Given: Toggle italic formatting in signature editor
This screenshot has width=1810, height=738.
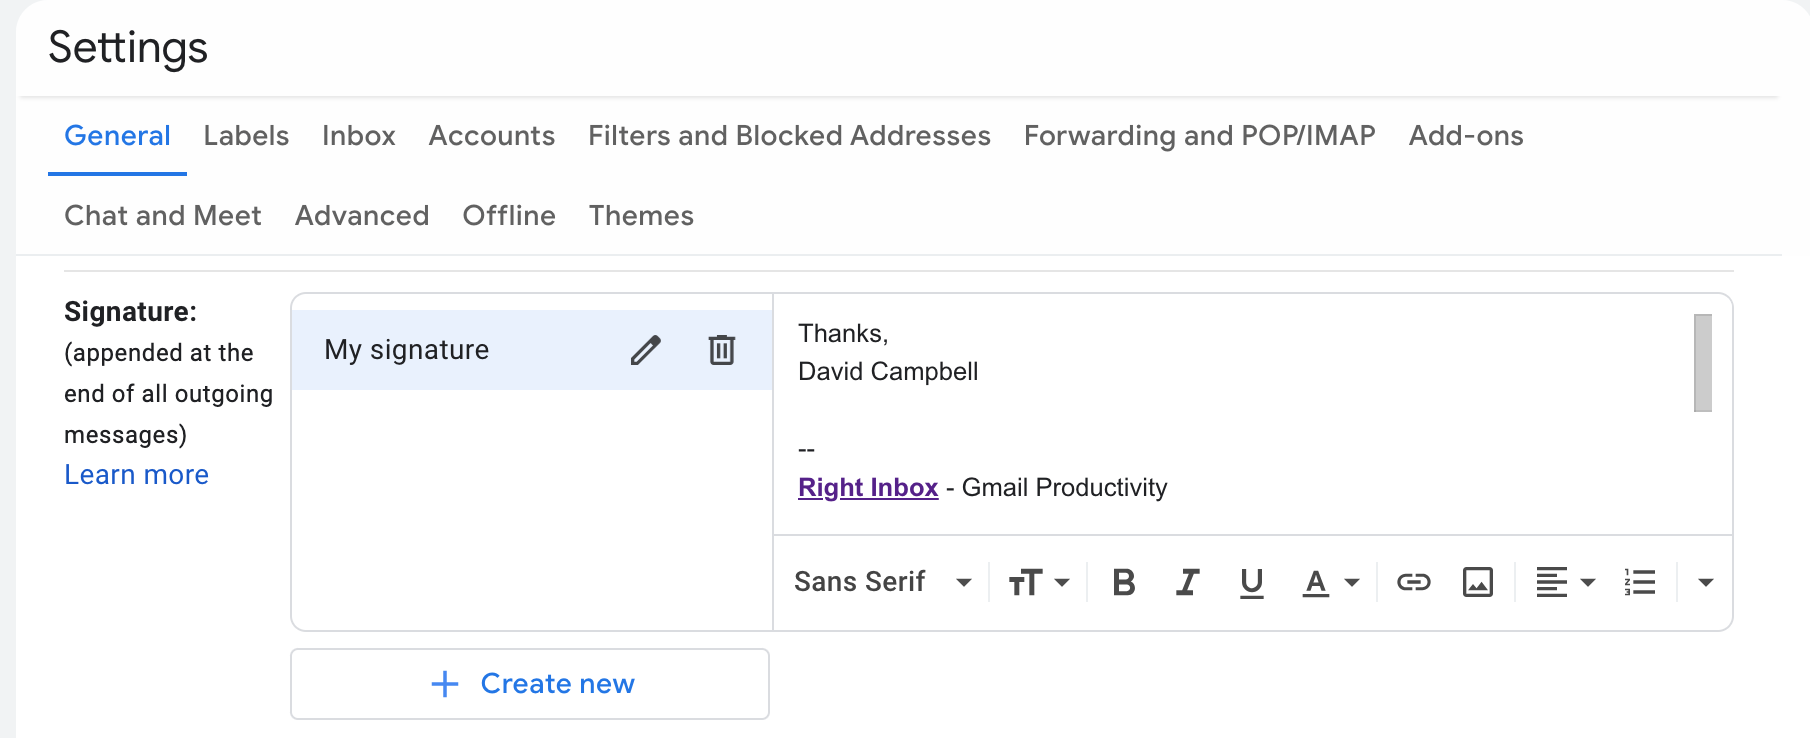Looking at the screenshot, I should tap(1187, 582).
